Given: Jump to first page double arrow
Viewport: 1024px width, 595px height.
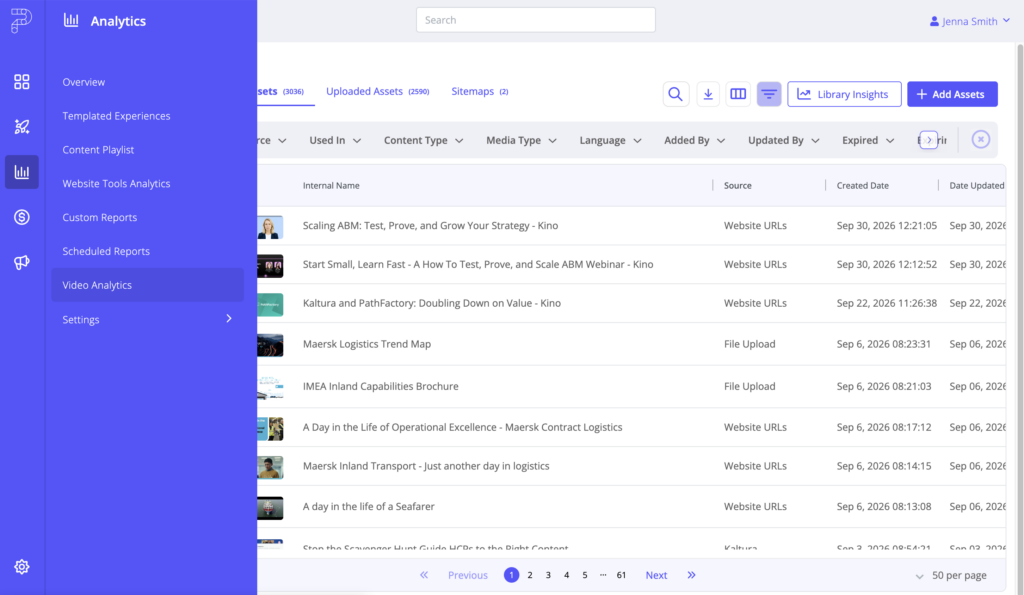Looking at the screenshot, I should pos(424,575).
